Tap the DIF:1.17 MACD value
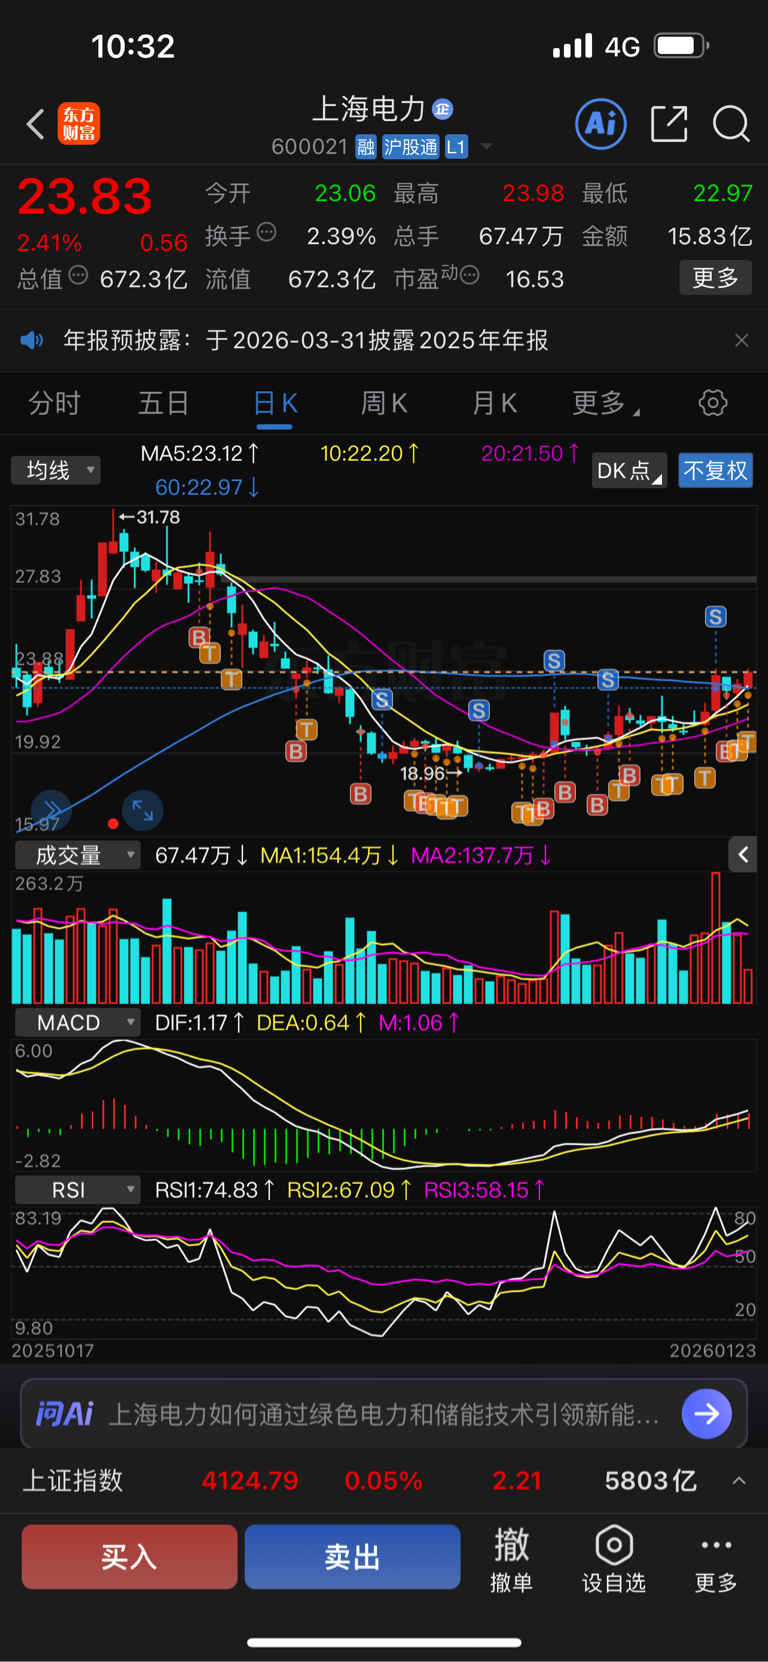The width and height of the screenshot is (768, 1662). pos(199,1023)
